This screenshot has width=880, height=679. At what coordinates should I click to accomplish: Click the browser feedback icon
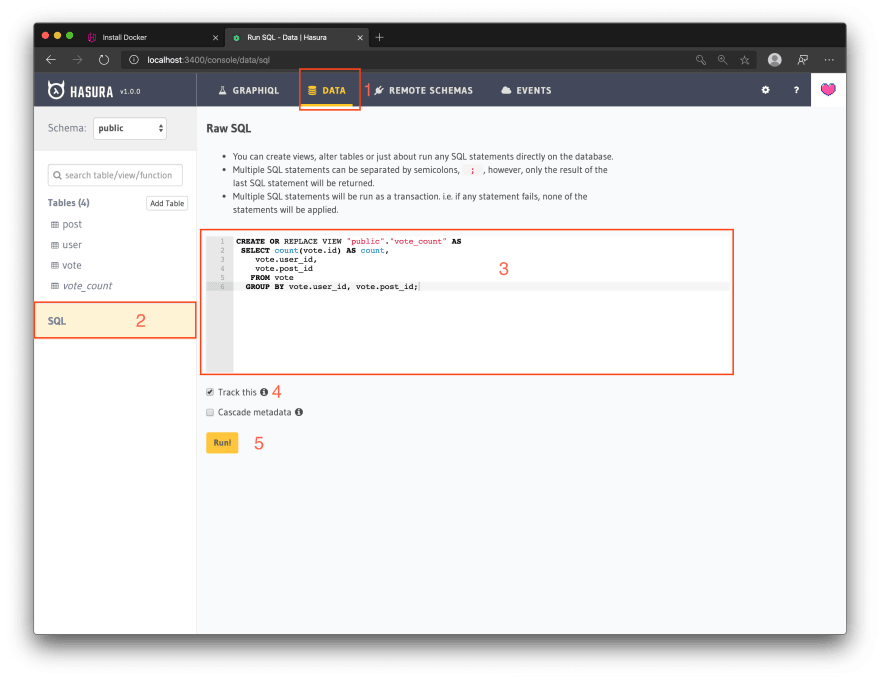[x=803, y=59]
